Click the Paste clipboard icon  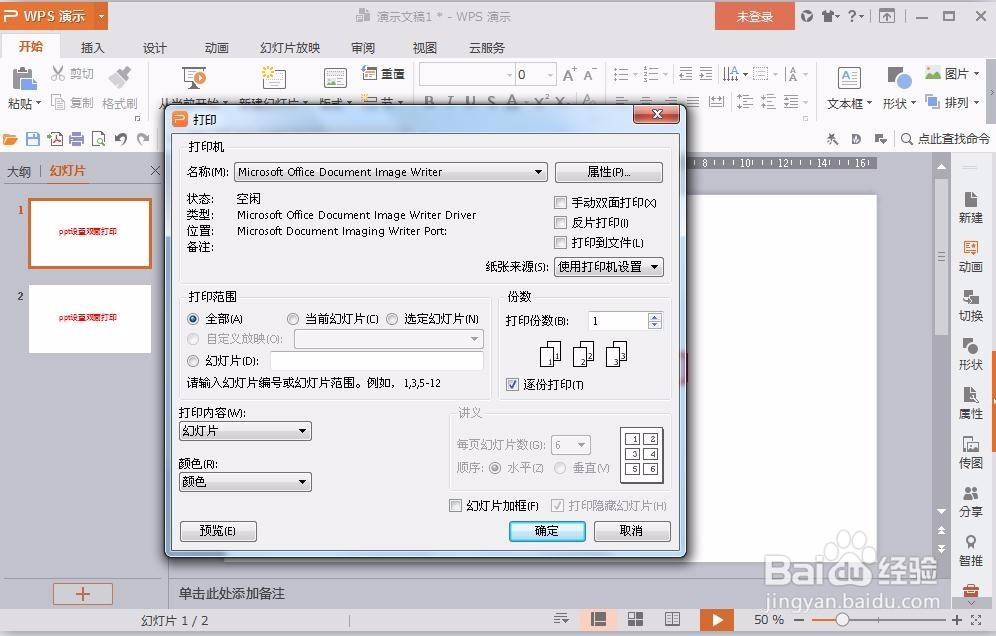click(24, 79)
